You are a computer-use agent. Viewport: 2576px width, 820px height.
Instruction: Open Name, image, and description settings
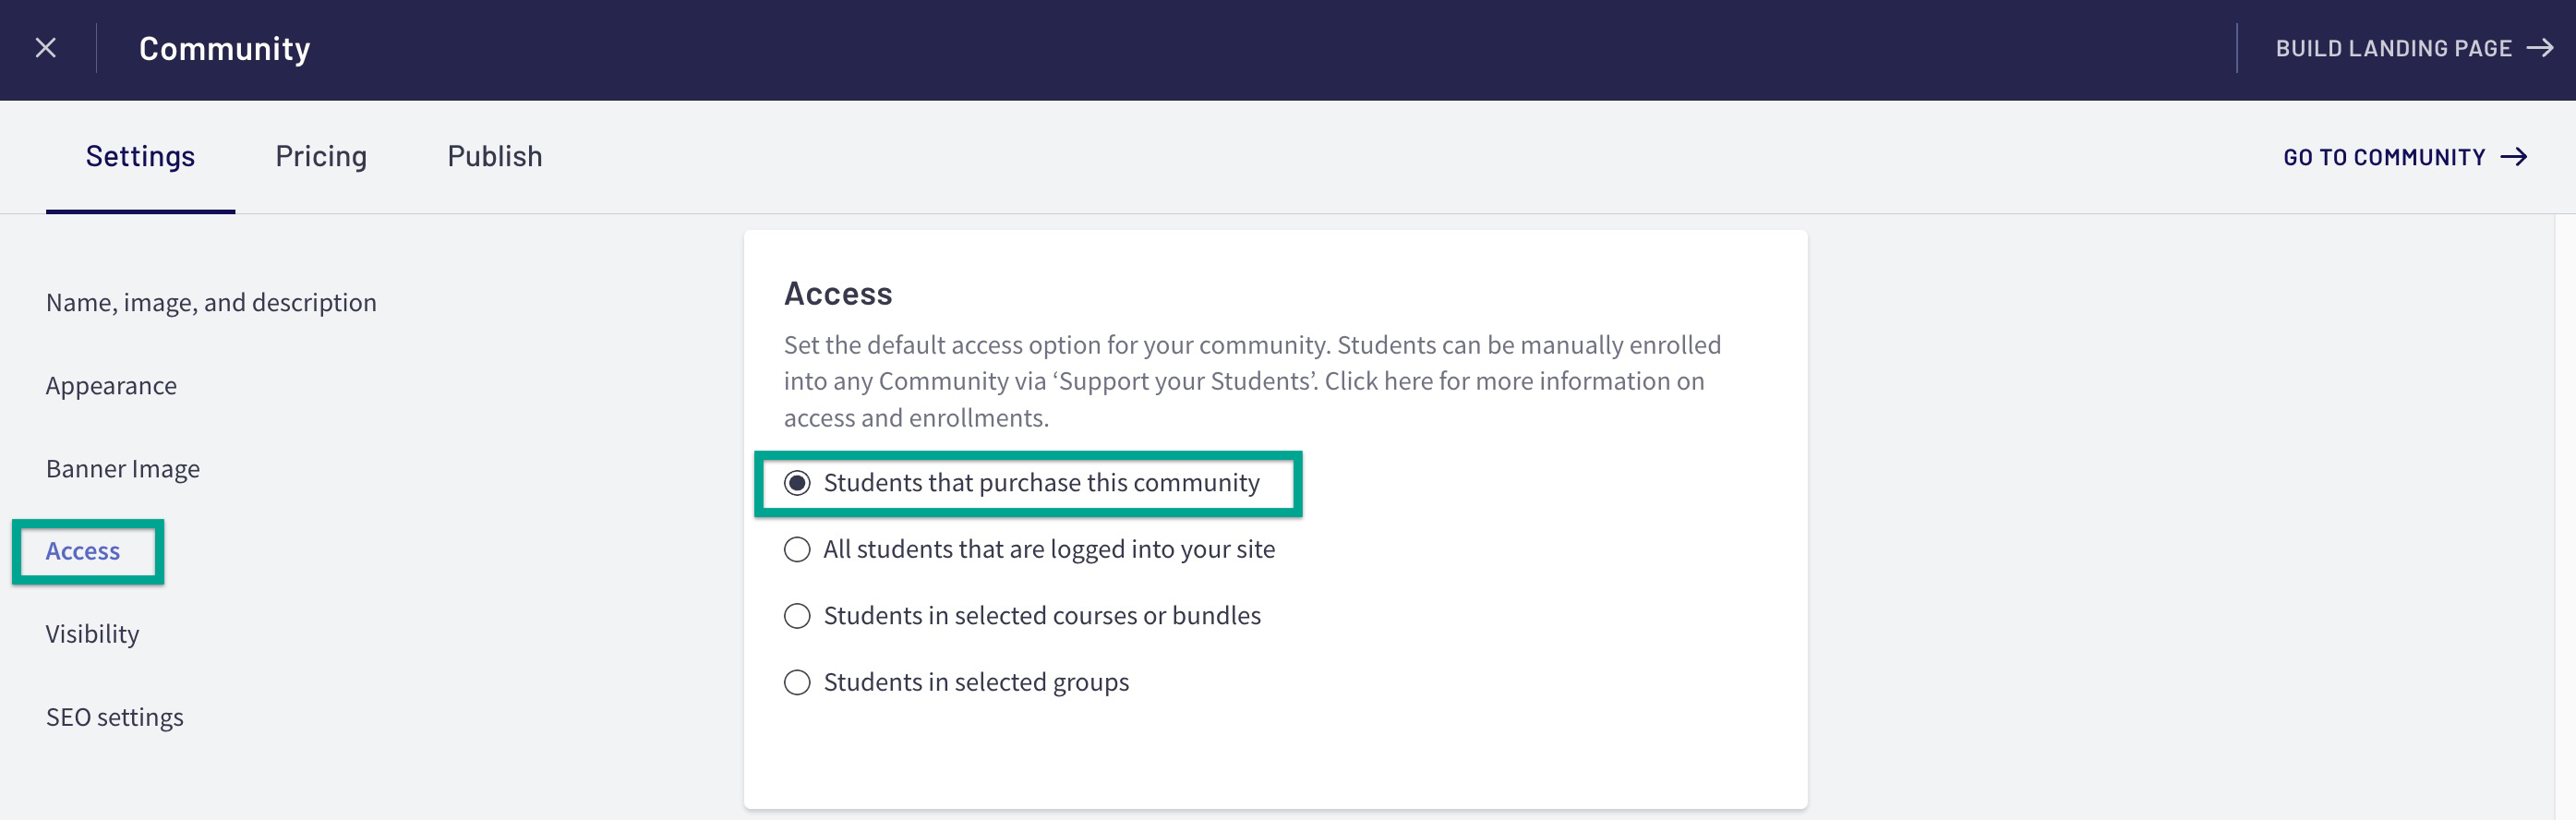(x=211, y=302)
